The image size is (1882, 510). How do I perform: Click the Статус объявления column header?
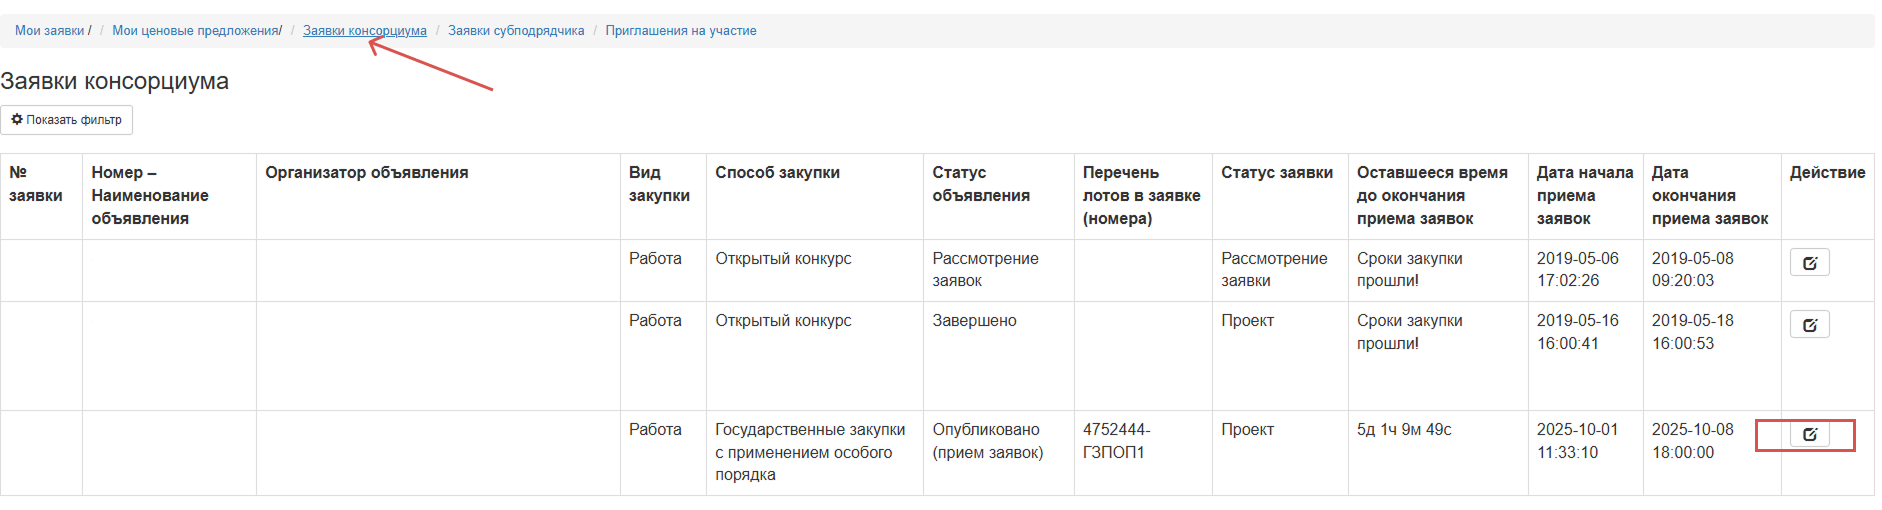tap(980, 184)
